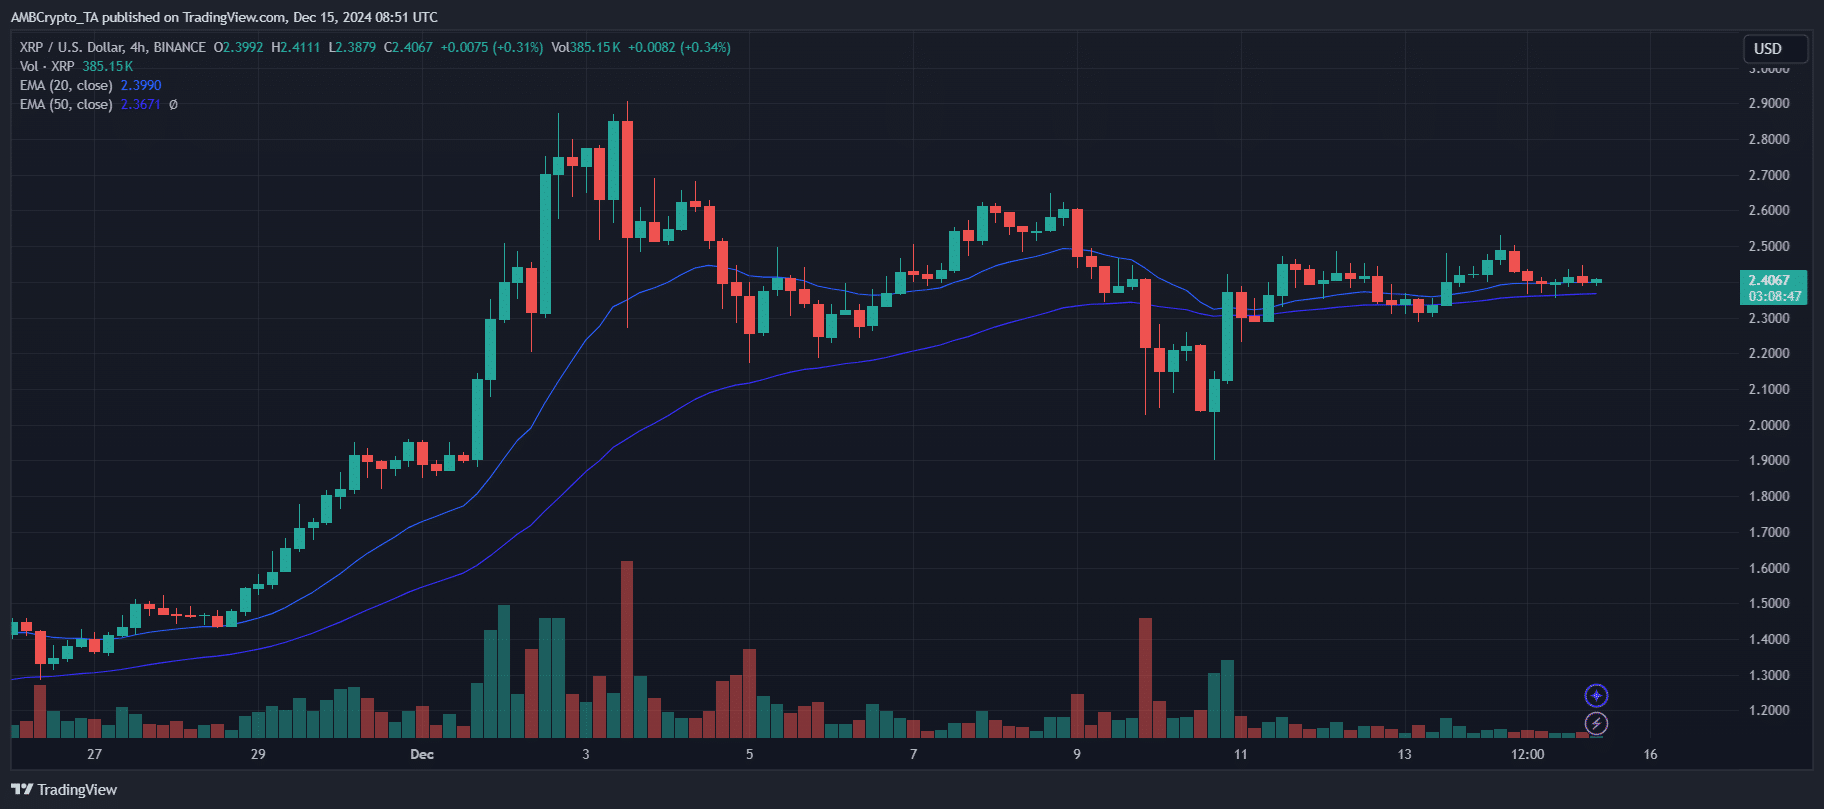Viewport: 1824px width, 809px height.
Task: Open the USD currency selector
Action: 1776,48
